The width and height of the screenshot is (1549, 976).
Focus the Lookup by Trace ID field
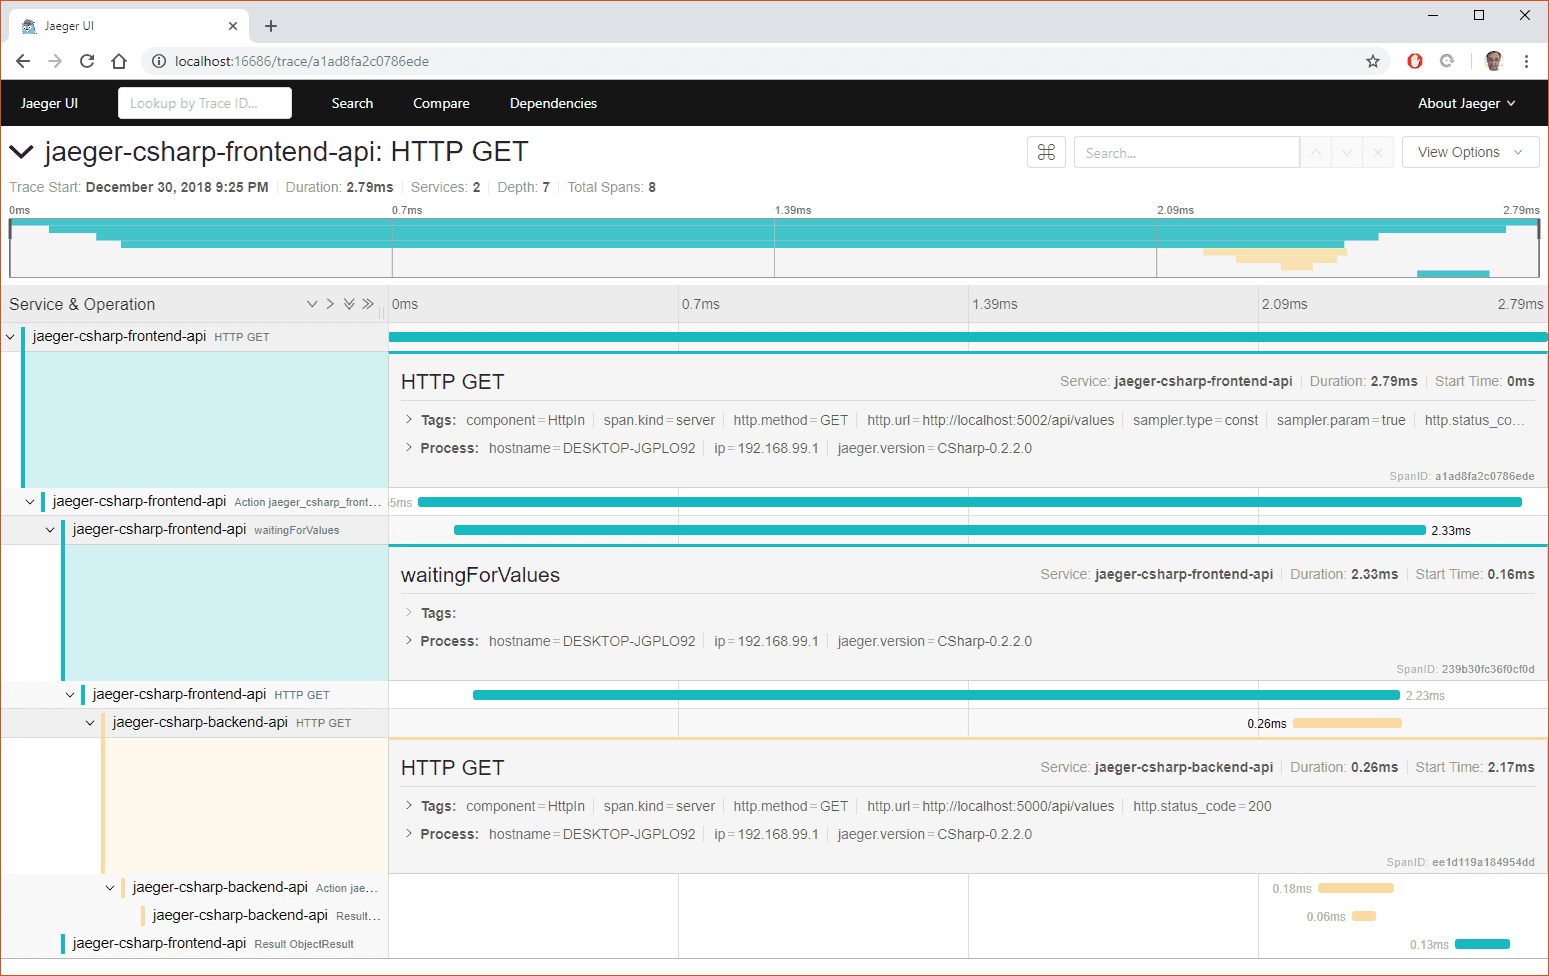pyautogui.click(x=205, y=103)
